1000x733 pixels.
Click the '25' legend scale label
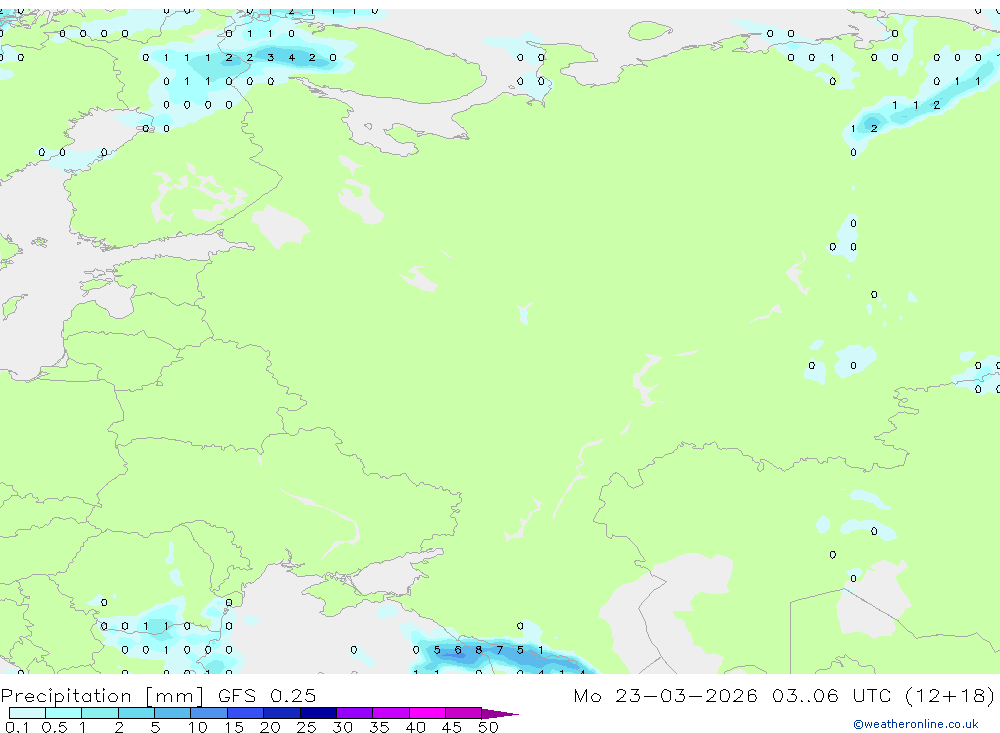[x=306, y=727]
